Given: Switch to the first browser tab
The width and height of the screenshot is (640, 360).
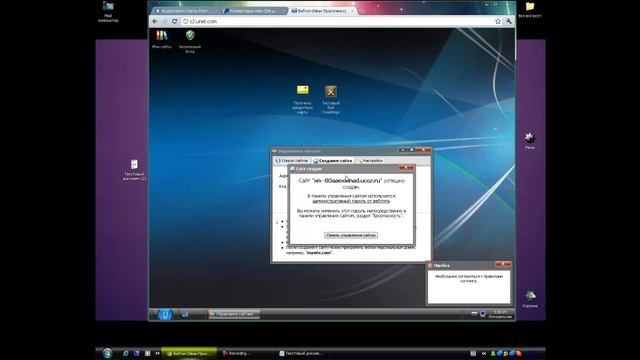Looking at the screenshot, I should coord(187,11).
